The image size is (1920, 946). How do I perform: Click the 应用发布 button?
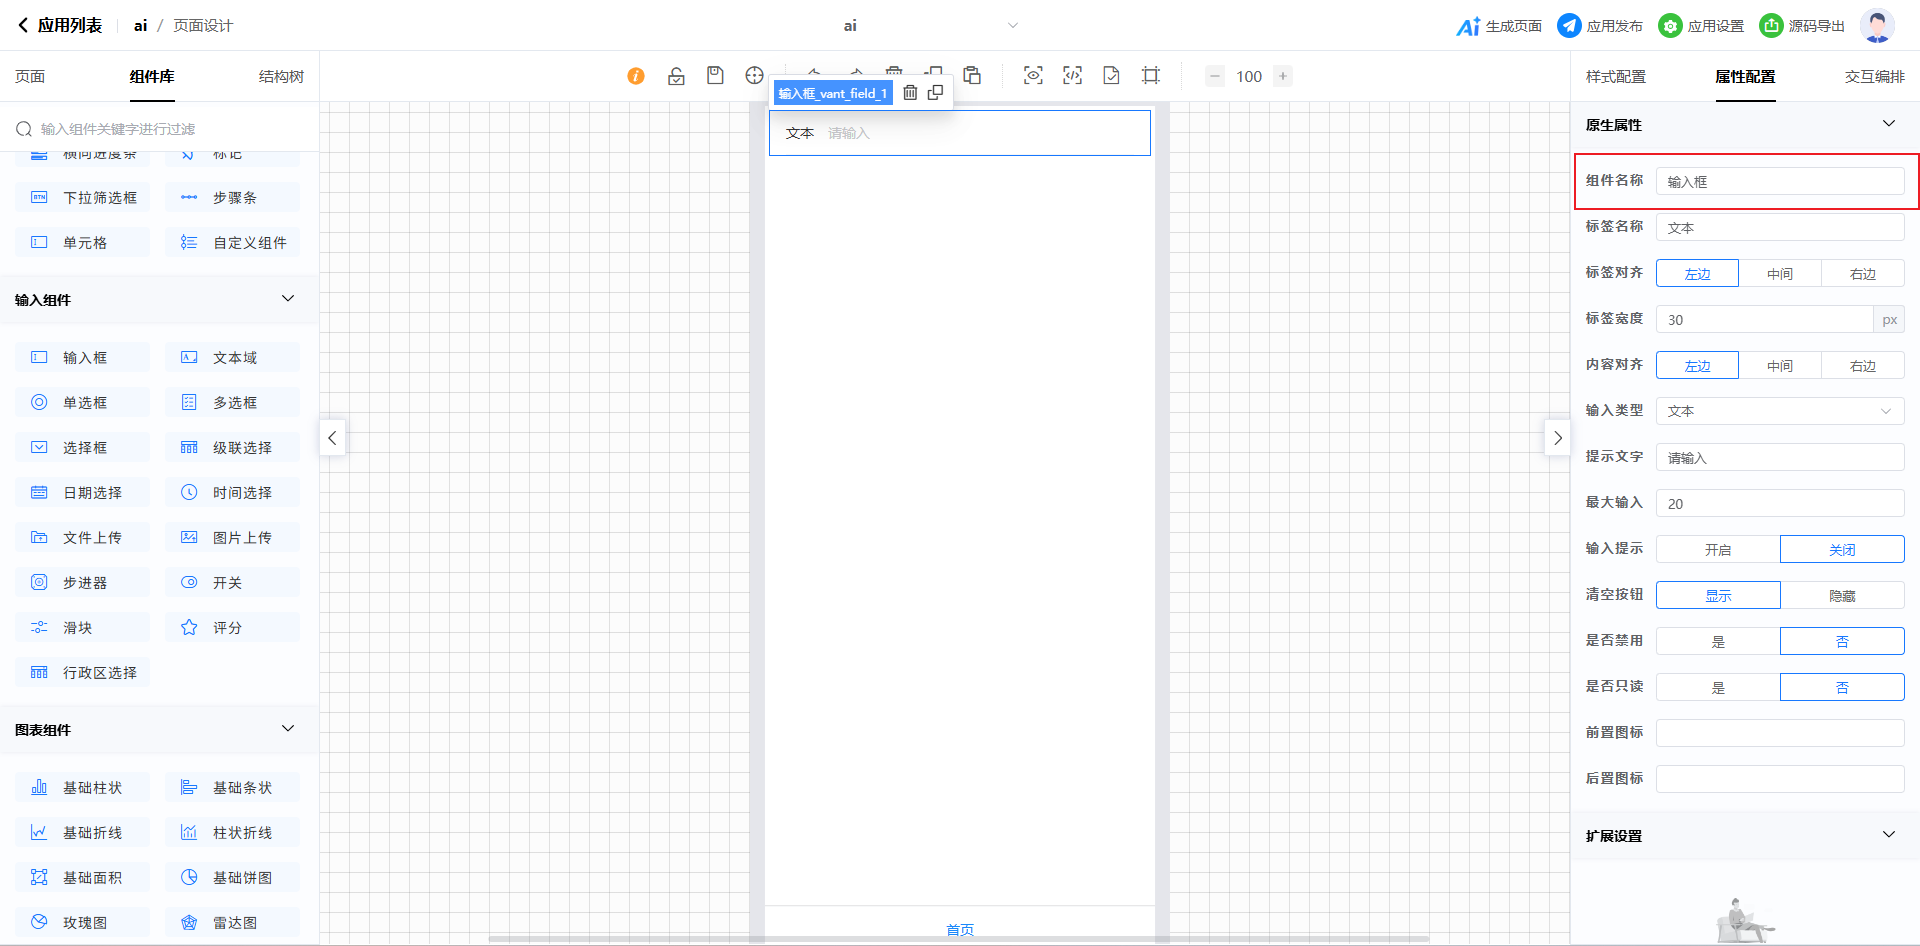coord(1600,26)
